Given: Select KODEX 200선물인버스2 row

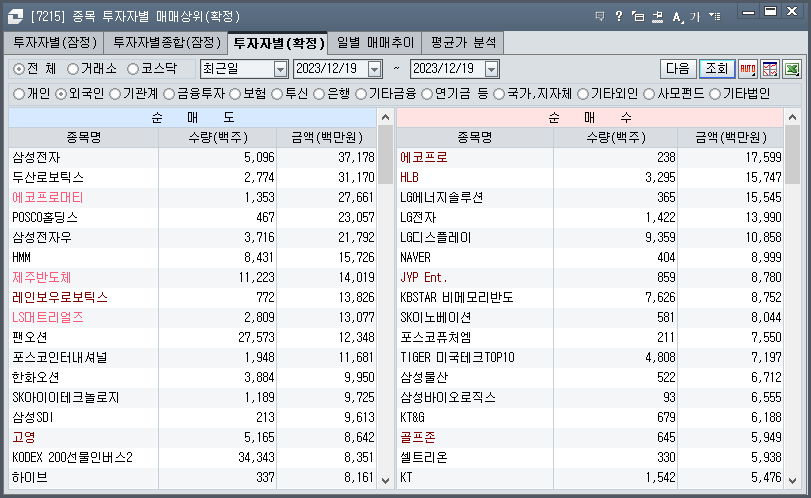Looking at the screenshot, I should tap(193, 458).
